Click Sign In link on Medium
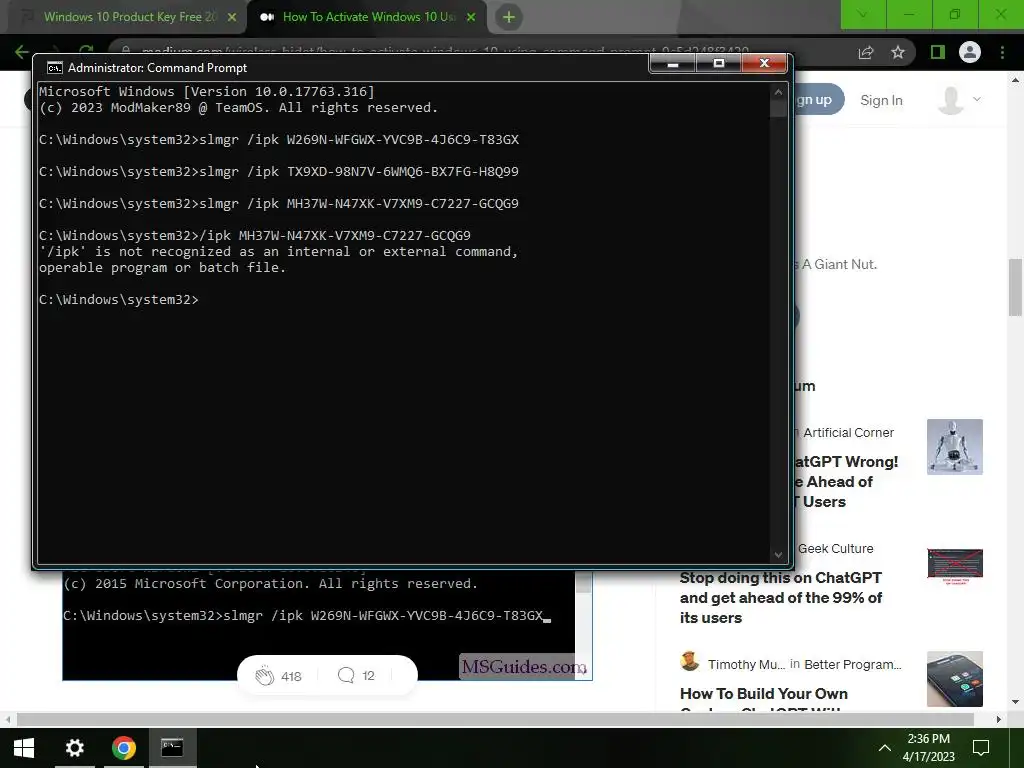 (881, 101)
